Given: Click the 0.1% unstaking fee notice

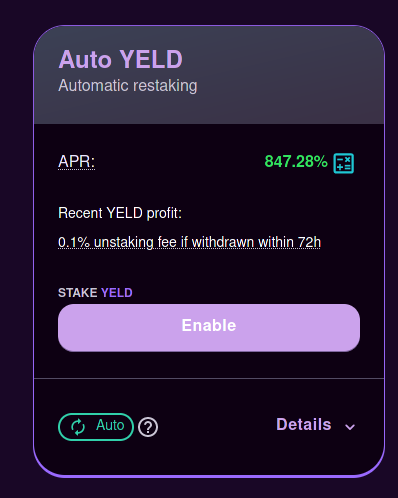Looking at the screenshot, I should 189,242.
